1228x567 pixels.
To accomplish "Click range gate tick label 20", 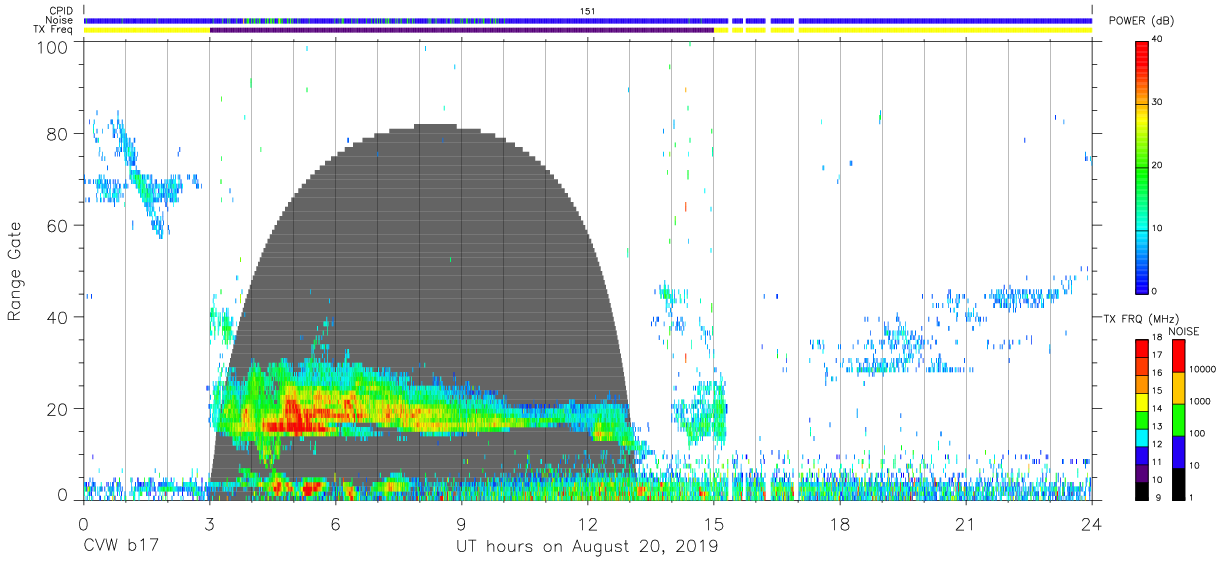I will coord(59,408).
